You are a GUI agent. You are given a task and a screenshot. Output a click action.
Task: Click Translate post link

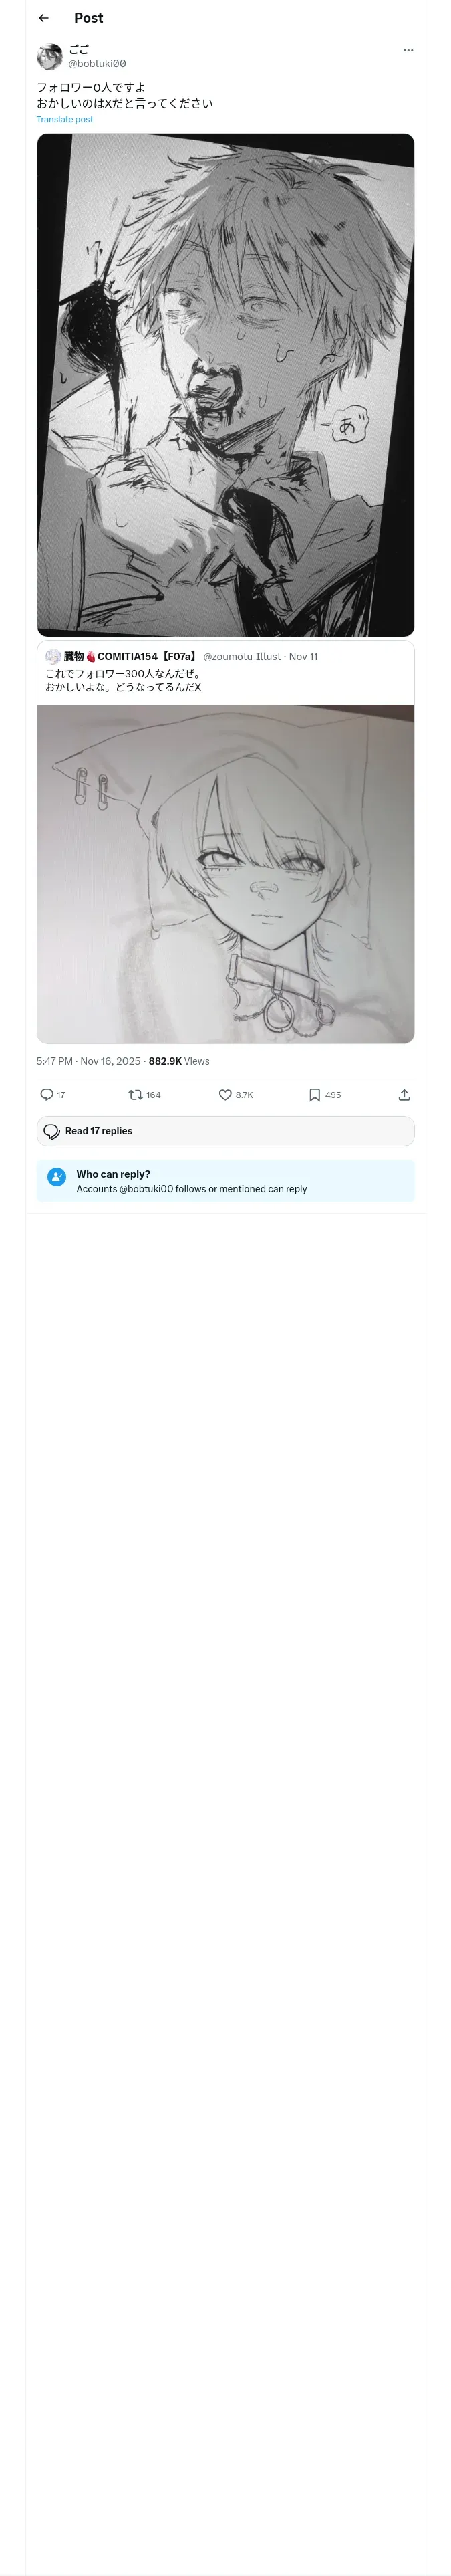coord(65,119)
